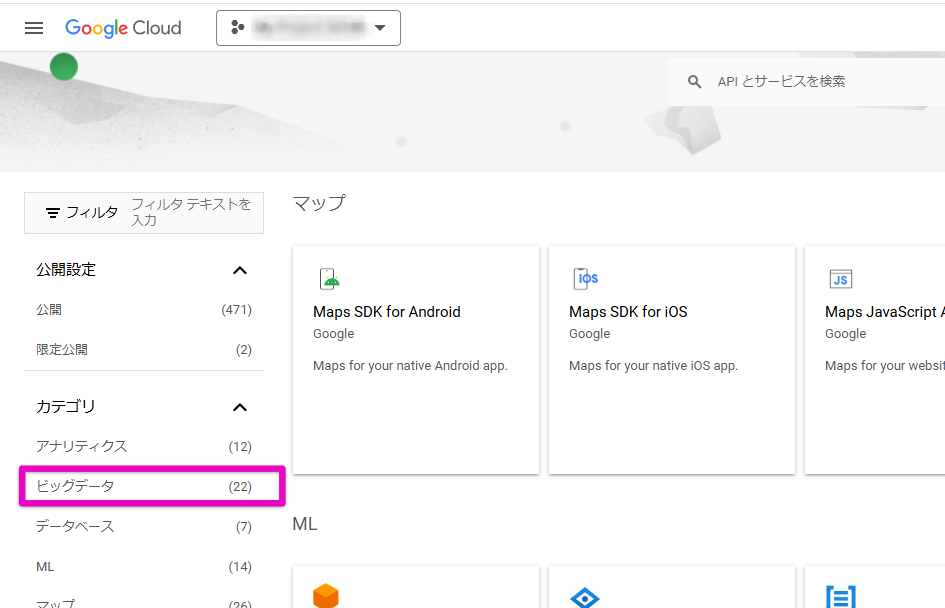Click the blue diamond ML card icon
Image resolution: width=945 pixels, height=608 pixels.
point(585,598)
